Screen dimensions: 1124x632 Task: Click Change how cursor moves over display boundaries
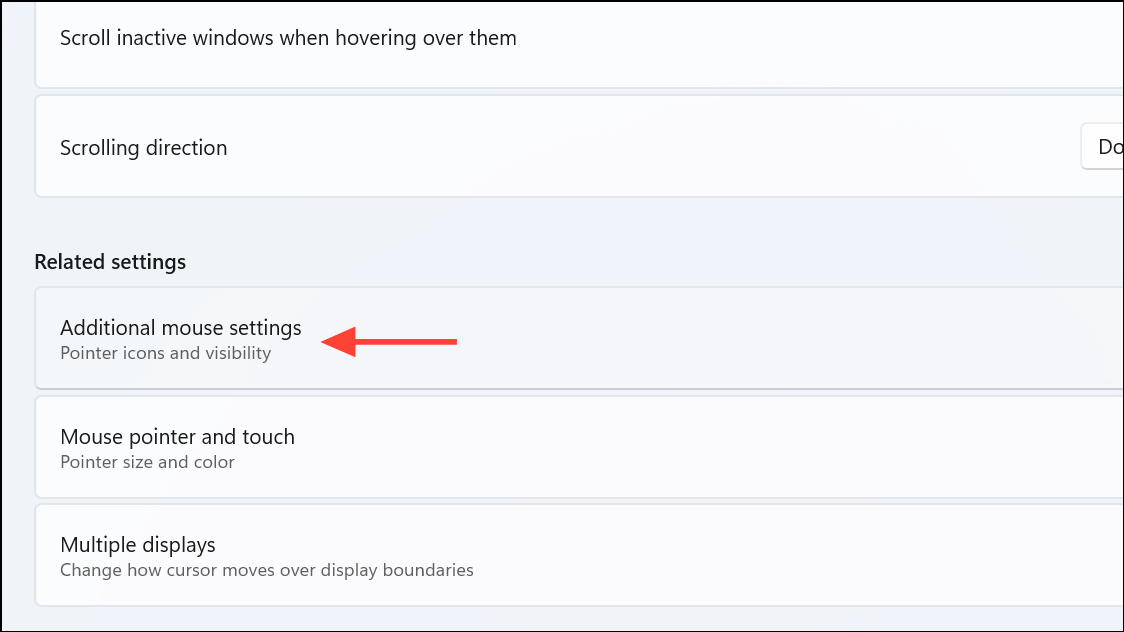tap(267, 570)
